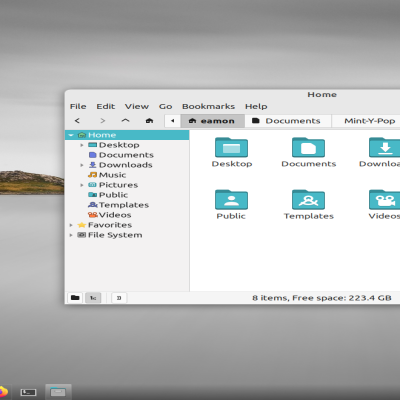This screenshot has height=400, width=400.
Task: Collapse the Home tree node
Action: (71, 135)
